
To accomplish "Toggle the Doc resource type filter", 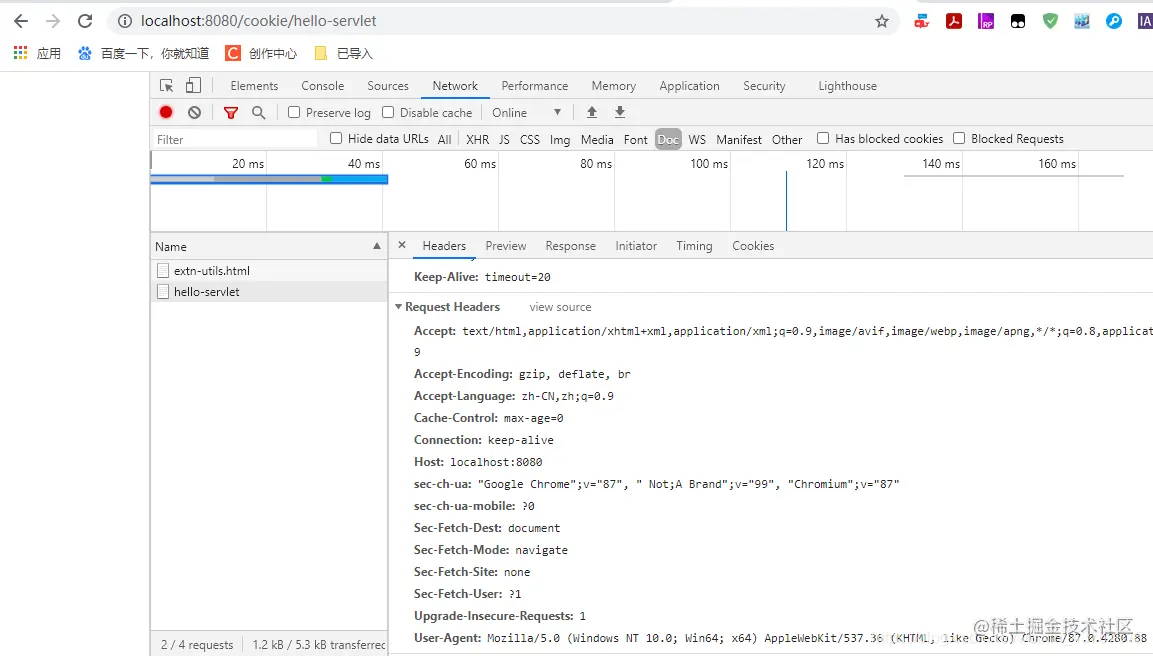I will pos(668,139).
